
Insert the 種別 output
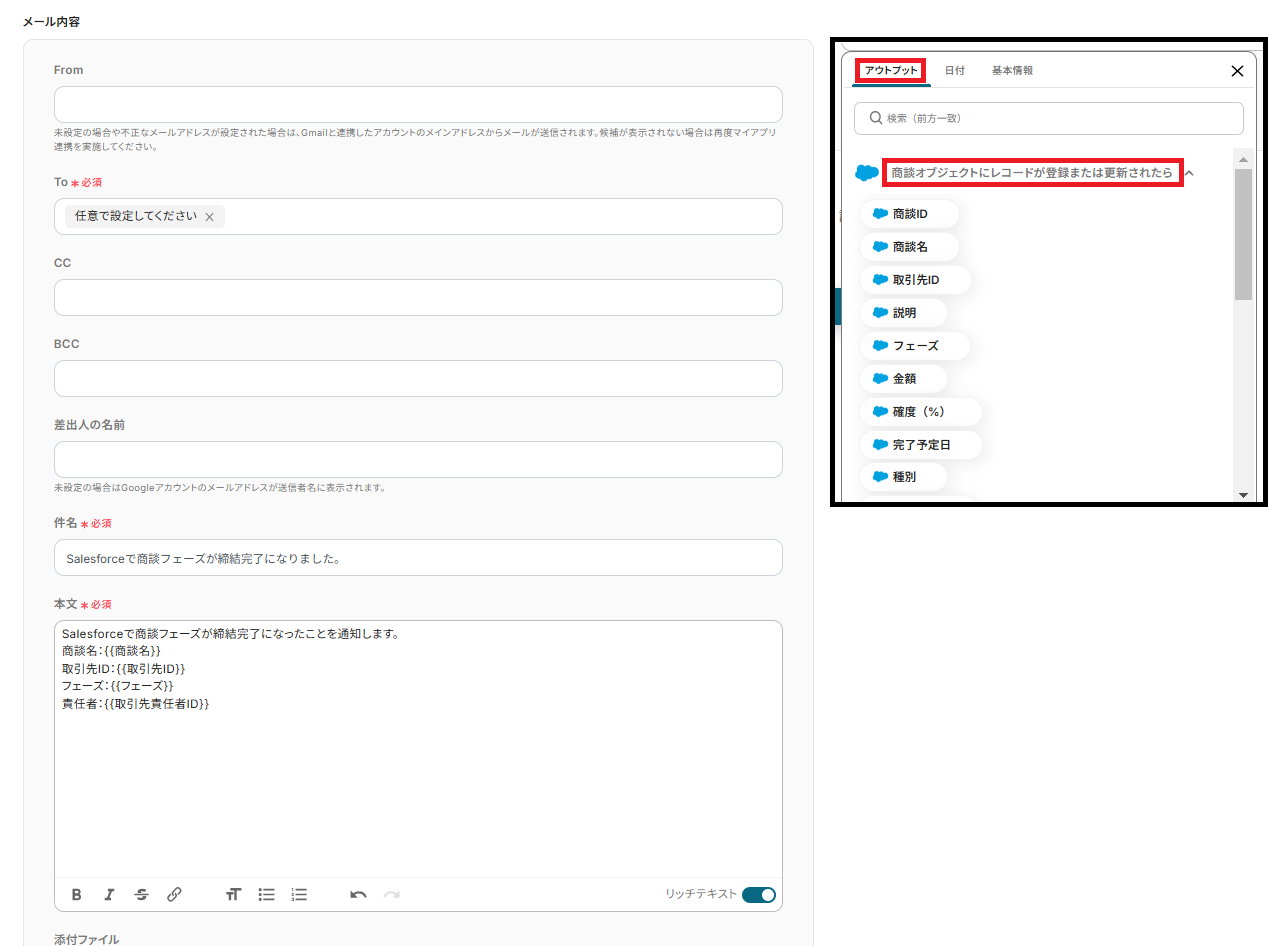tap(903, 477)
